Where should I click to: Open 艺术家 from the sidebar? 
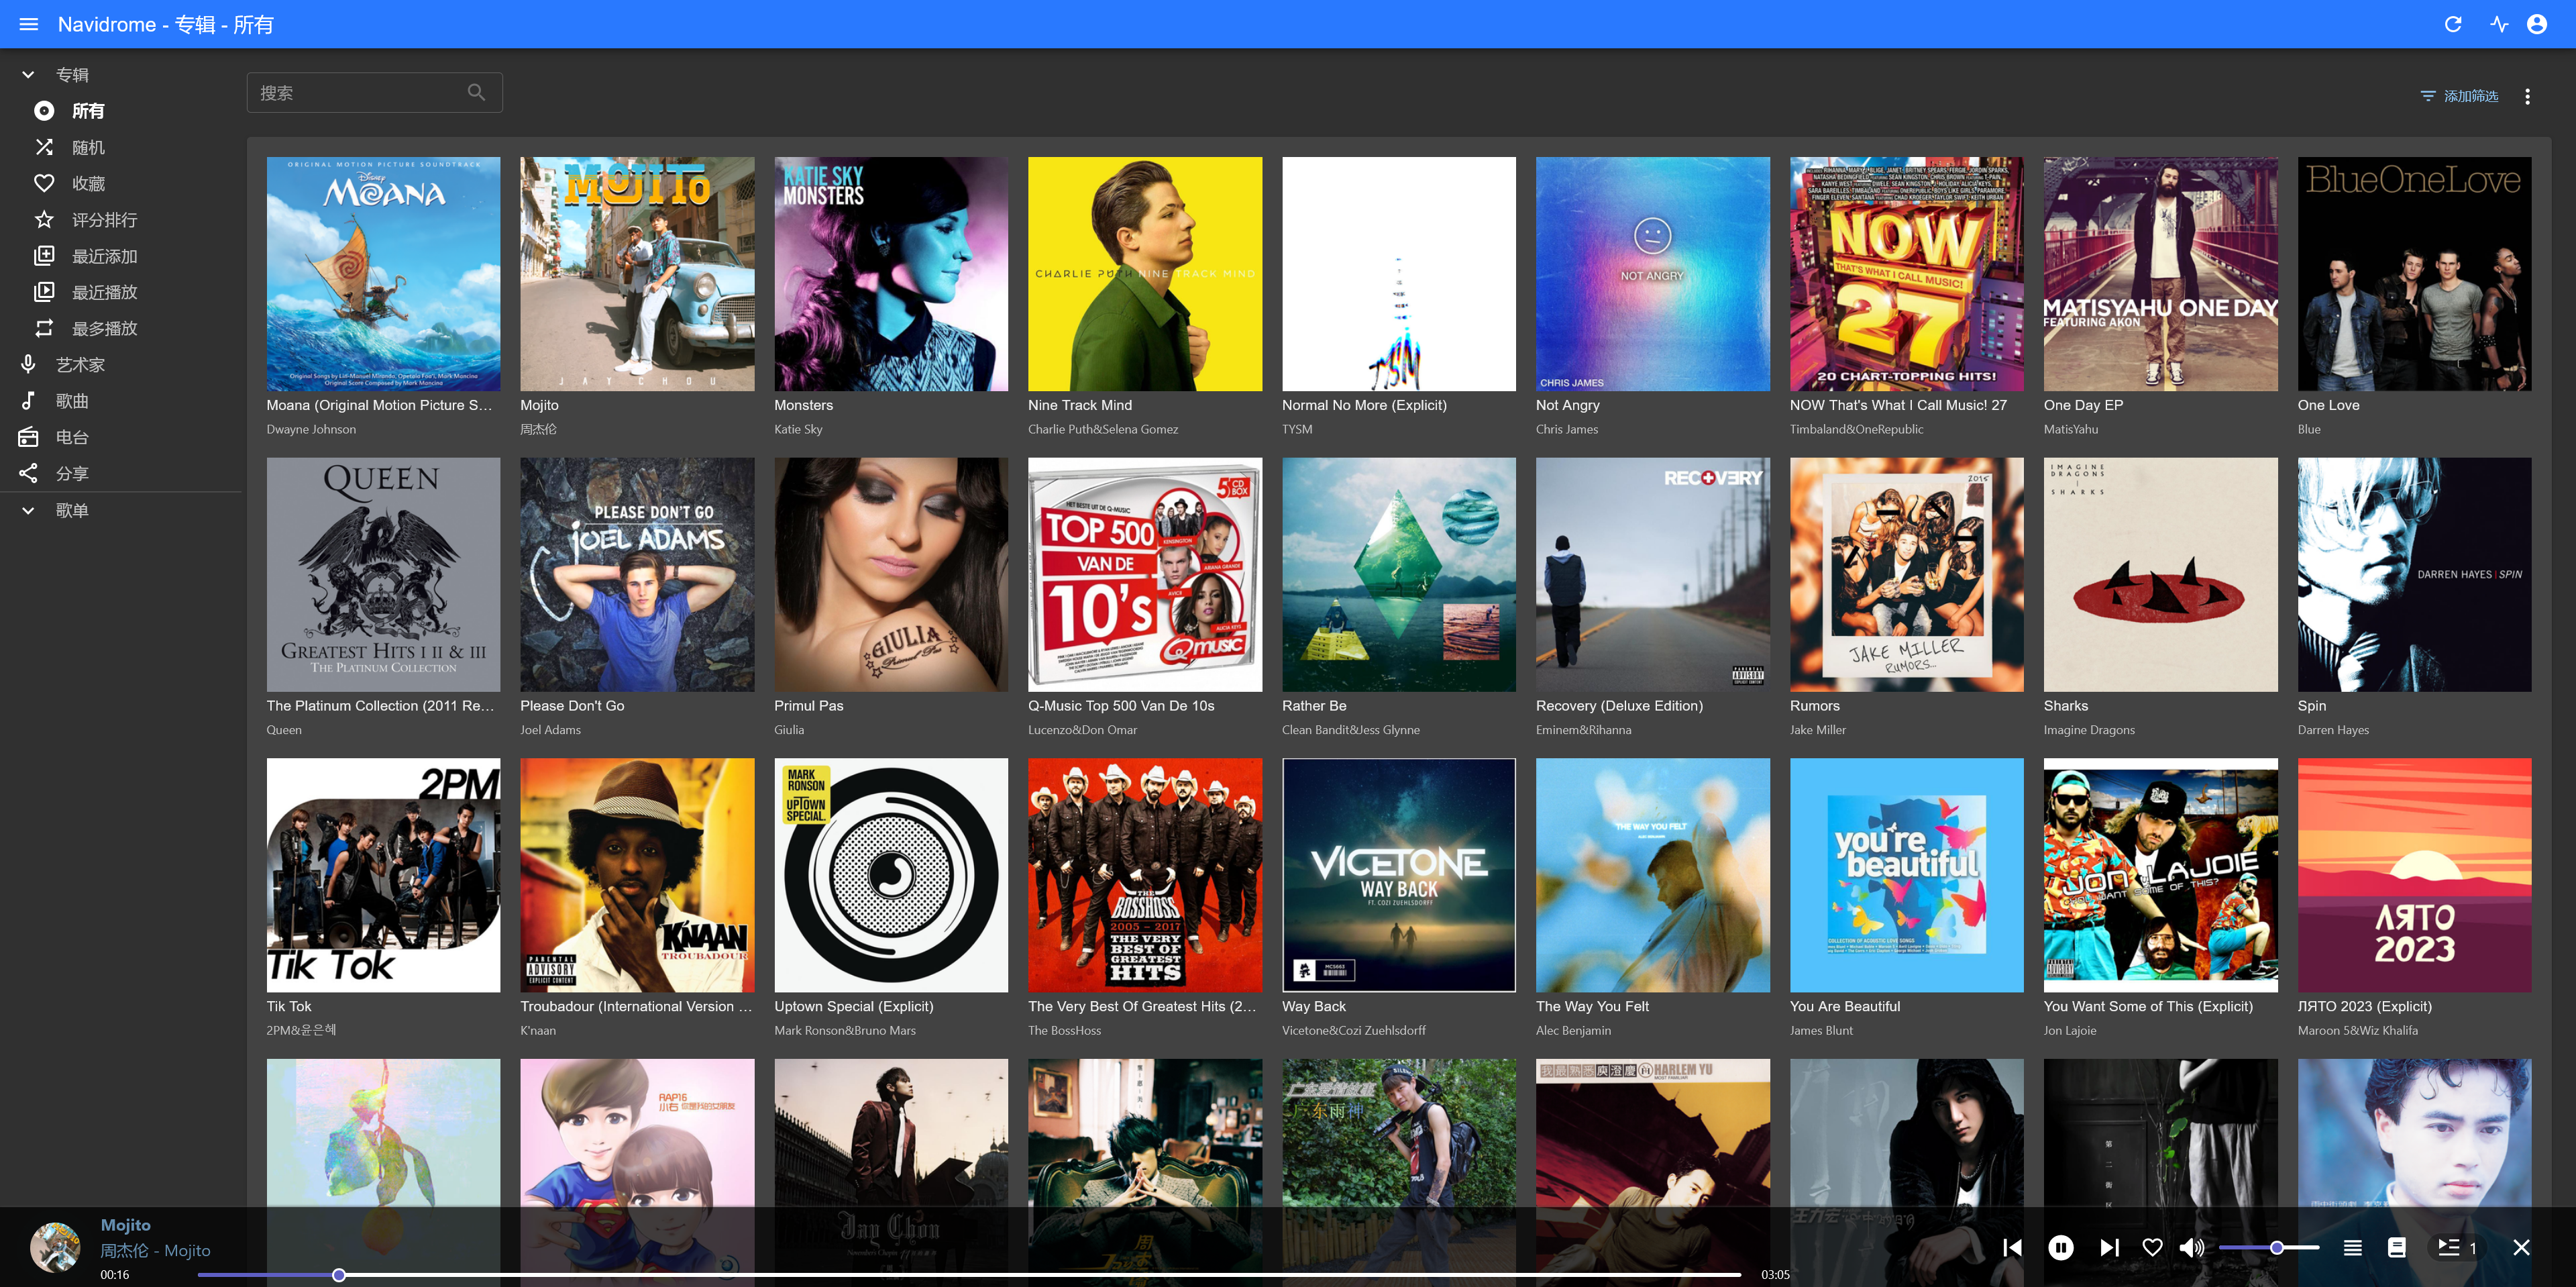(x=80, y=365)
